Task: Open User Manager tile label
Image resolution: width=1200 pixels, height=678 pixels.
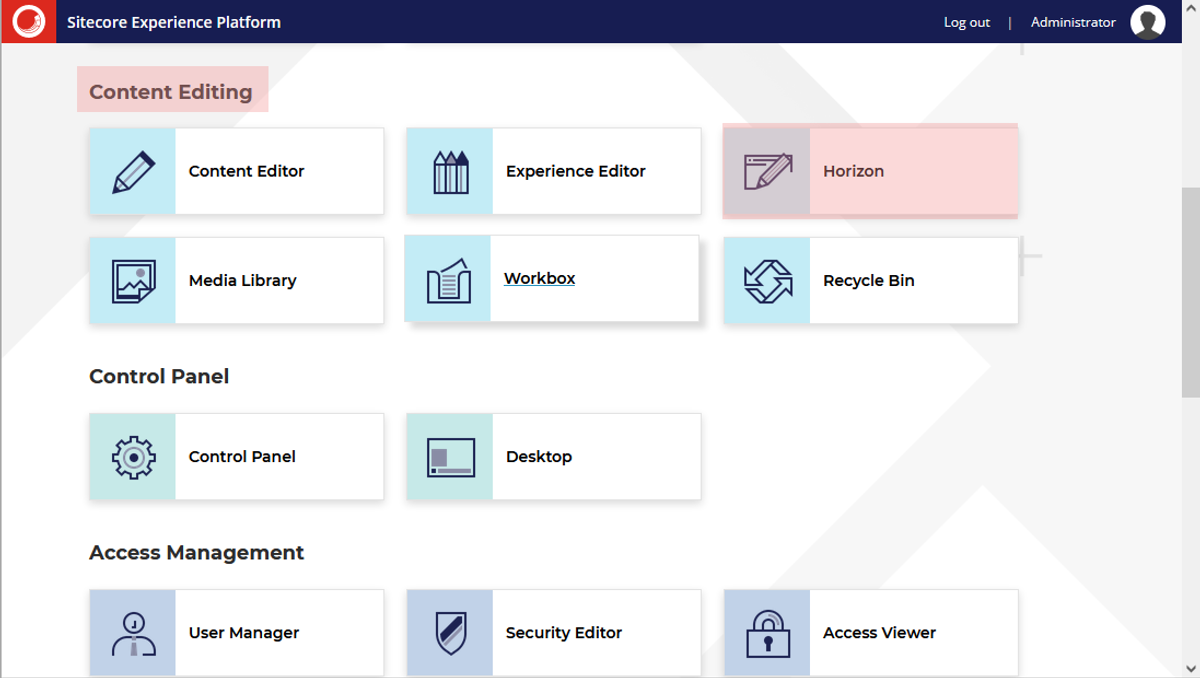Action: (244, 633)
